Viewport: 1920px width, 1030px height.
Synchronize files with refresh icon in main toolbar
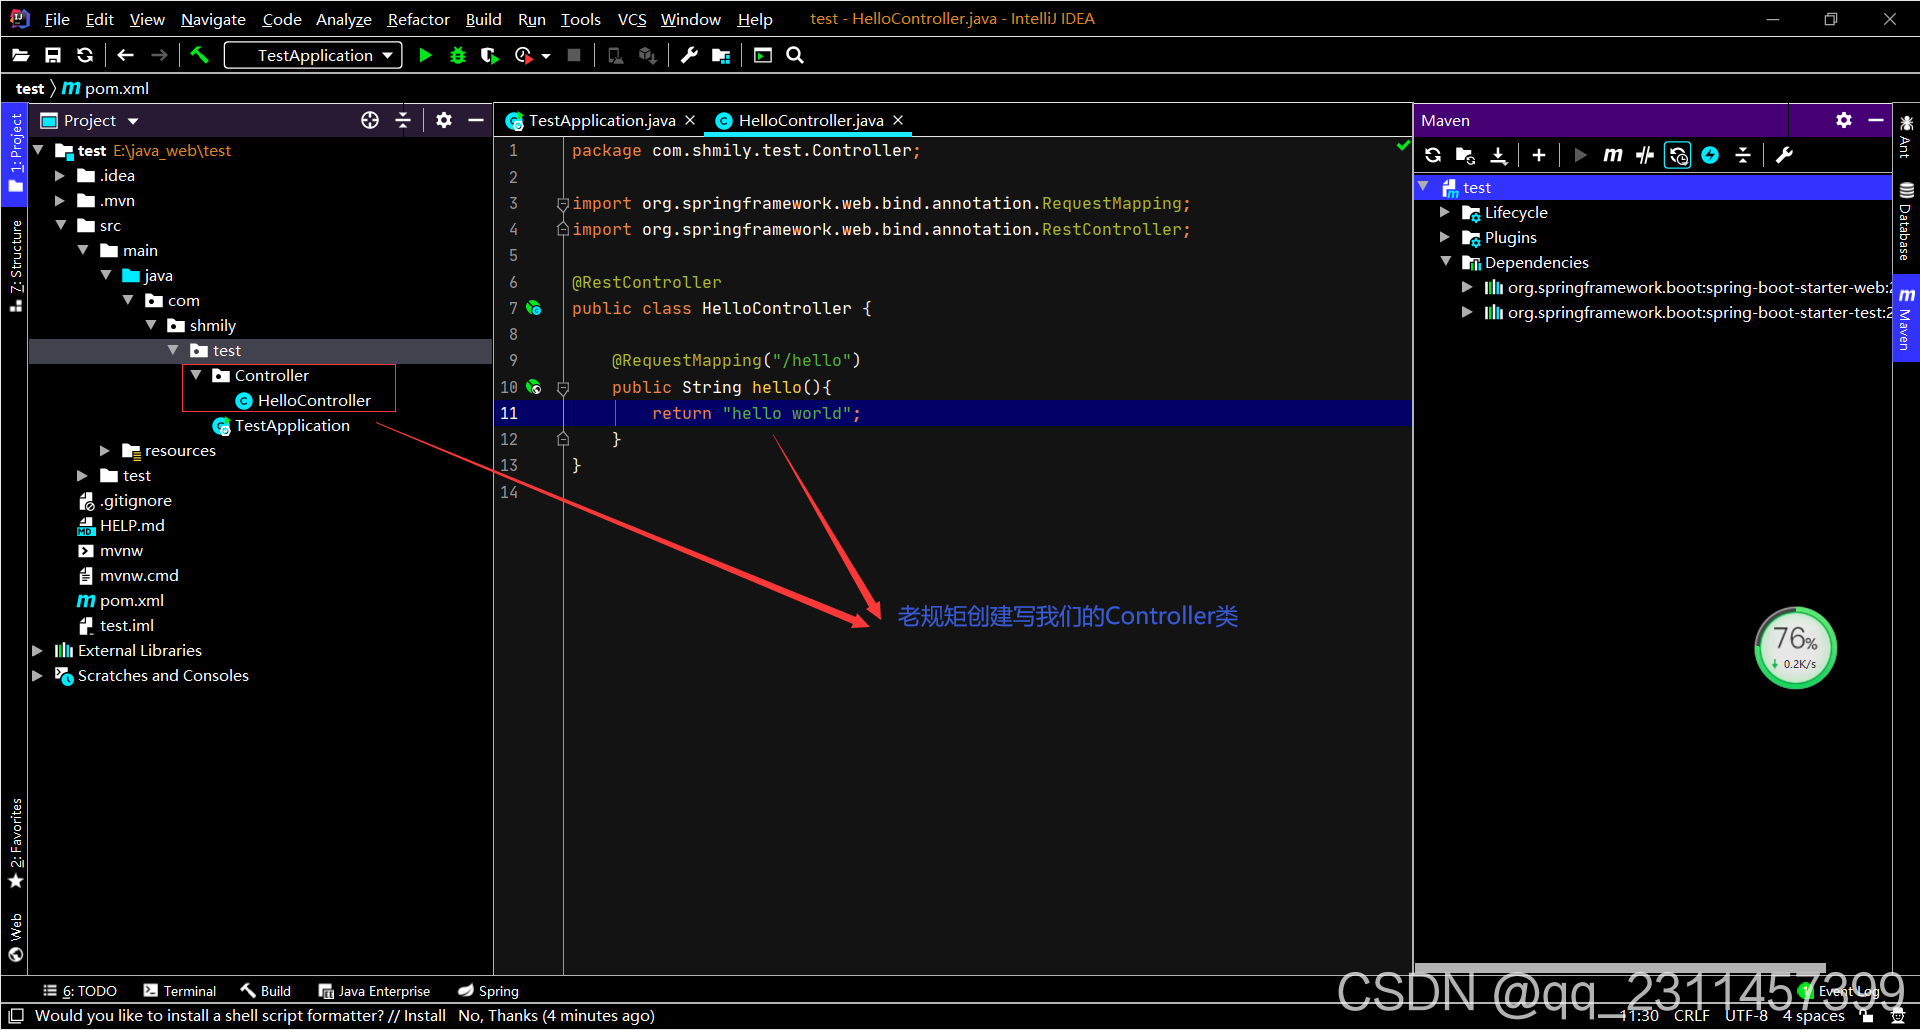tap(85, 56)
